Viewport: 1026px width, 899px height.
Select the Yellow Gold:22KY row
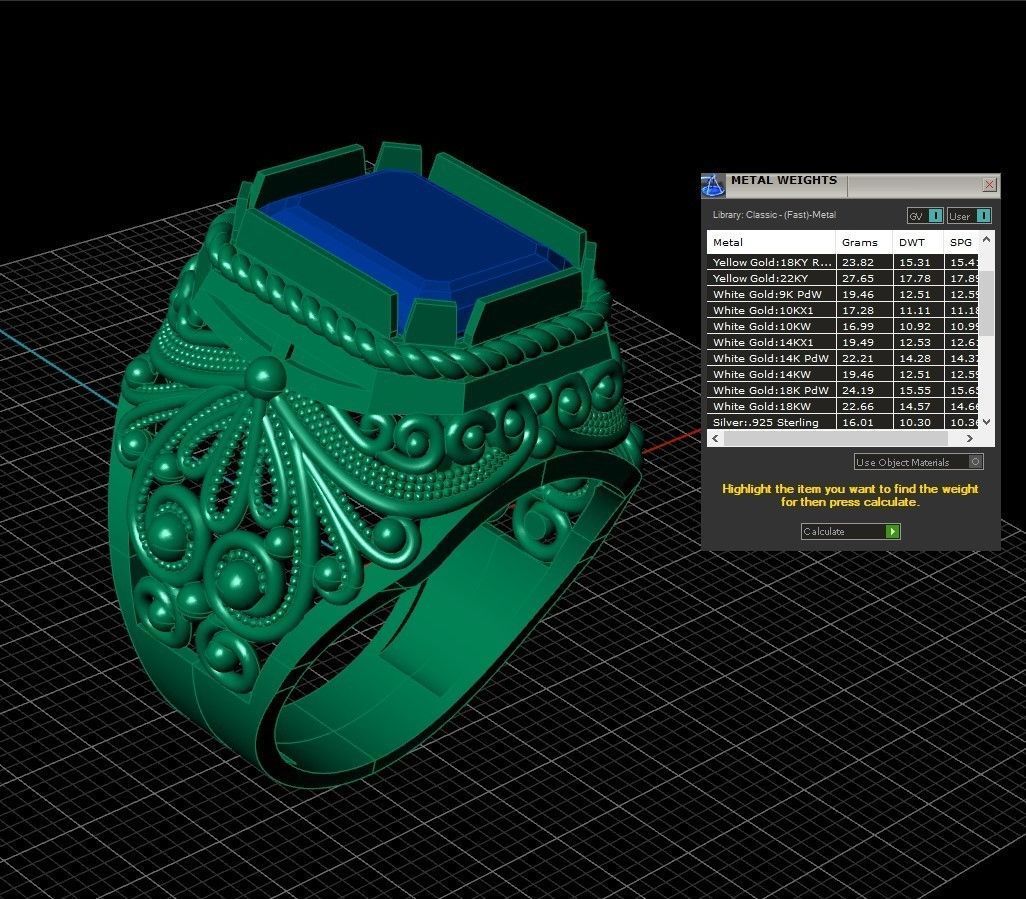(x=843, y=278)
